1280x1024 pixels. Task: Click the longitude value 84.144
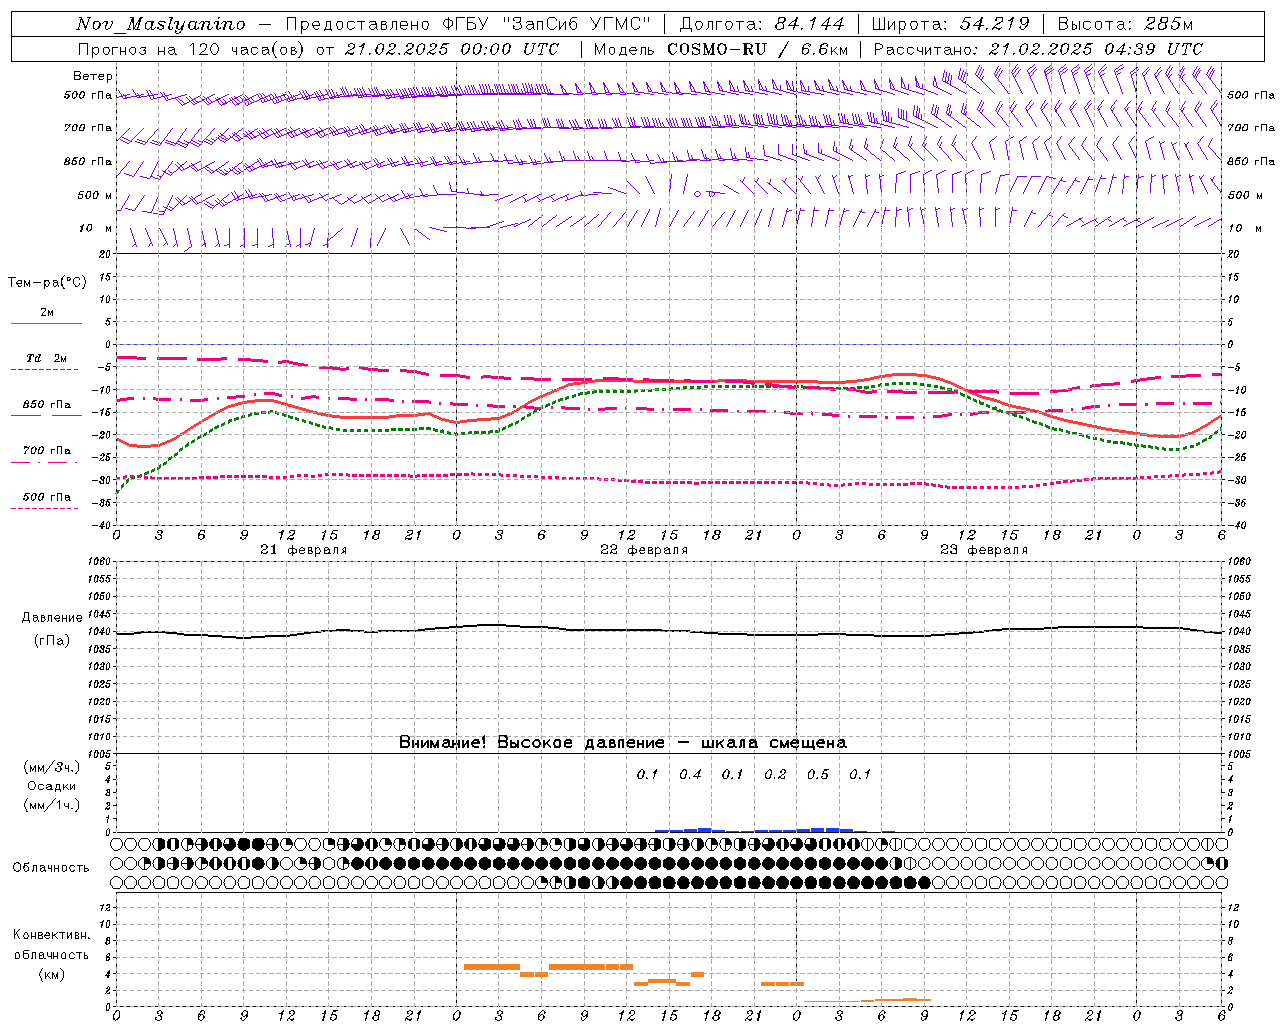(809, 24)
